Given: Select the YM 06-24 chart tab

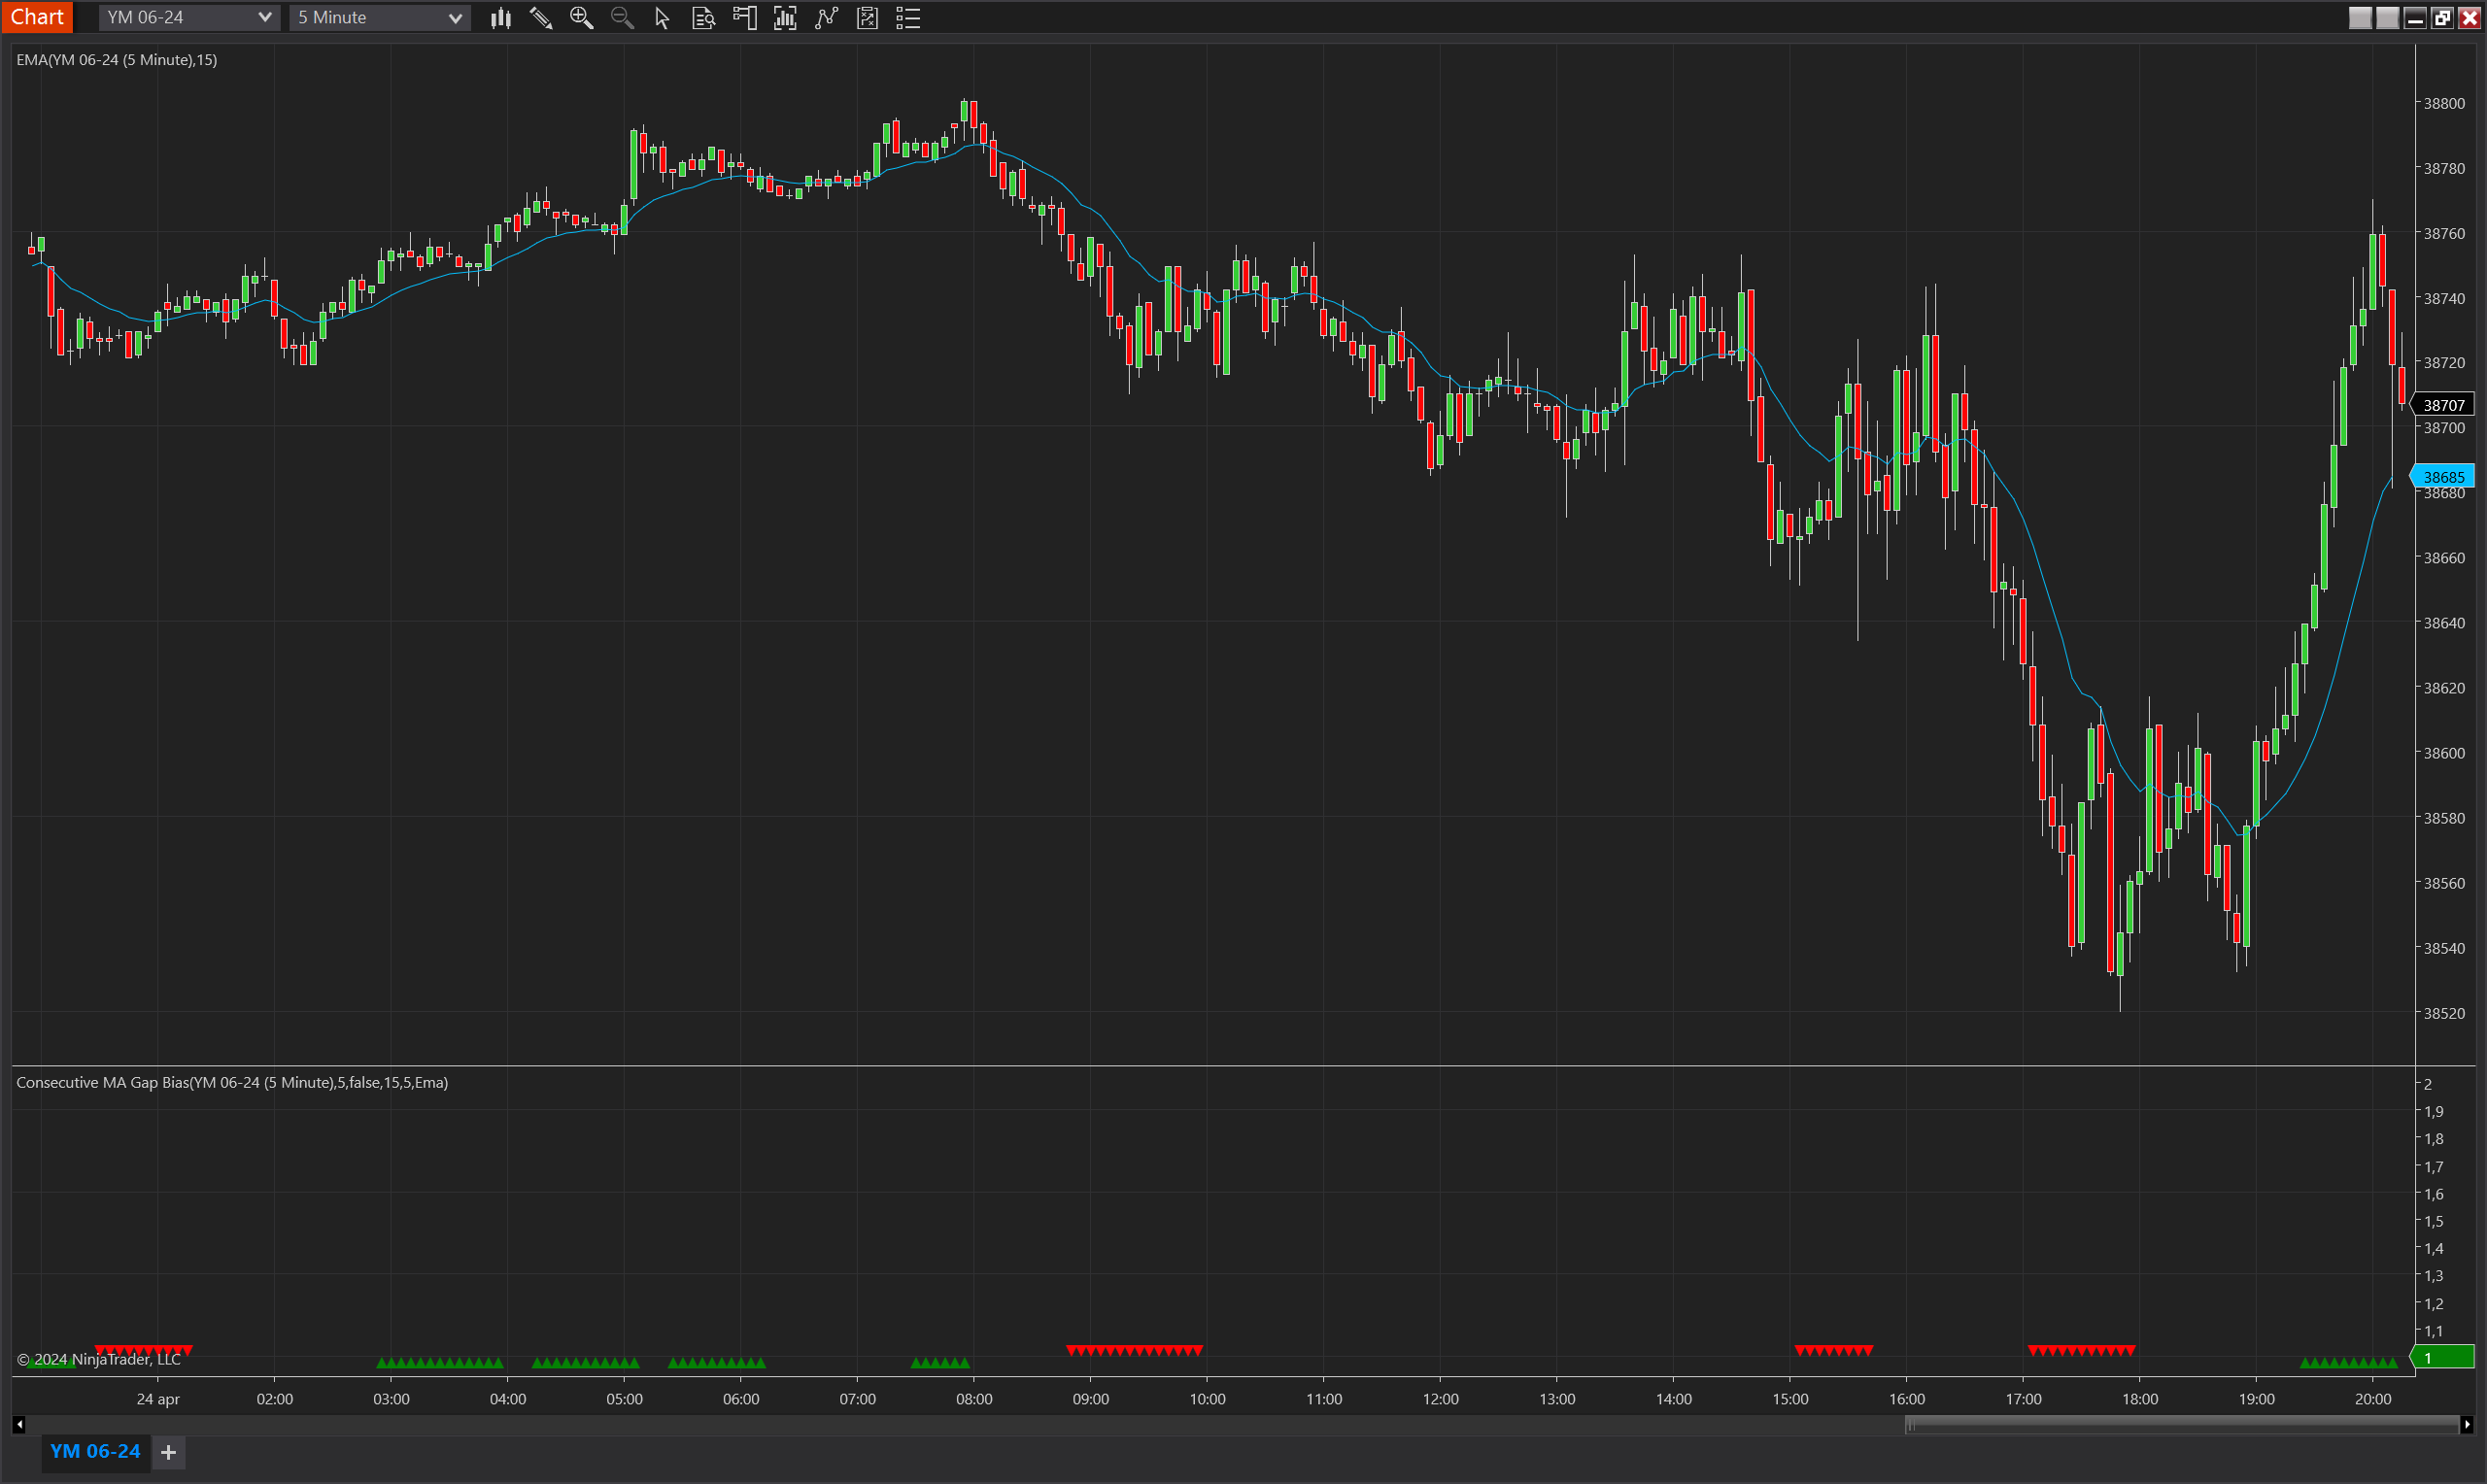Looking at the screenshot, I should pos(95,1451).
